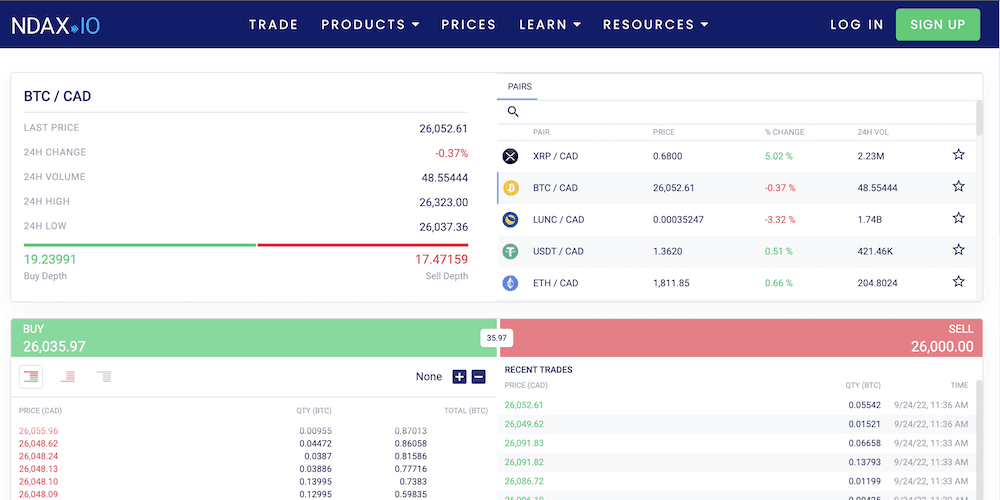Switch to the Pairs tab
1000x500 pixels.
pyautogui.click(x=520, y=87)
